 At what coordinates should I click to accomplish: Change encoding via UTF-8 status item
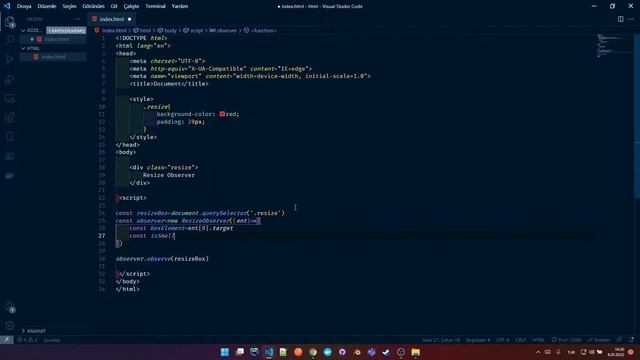503,340
